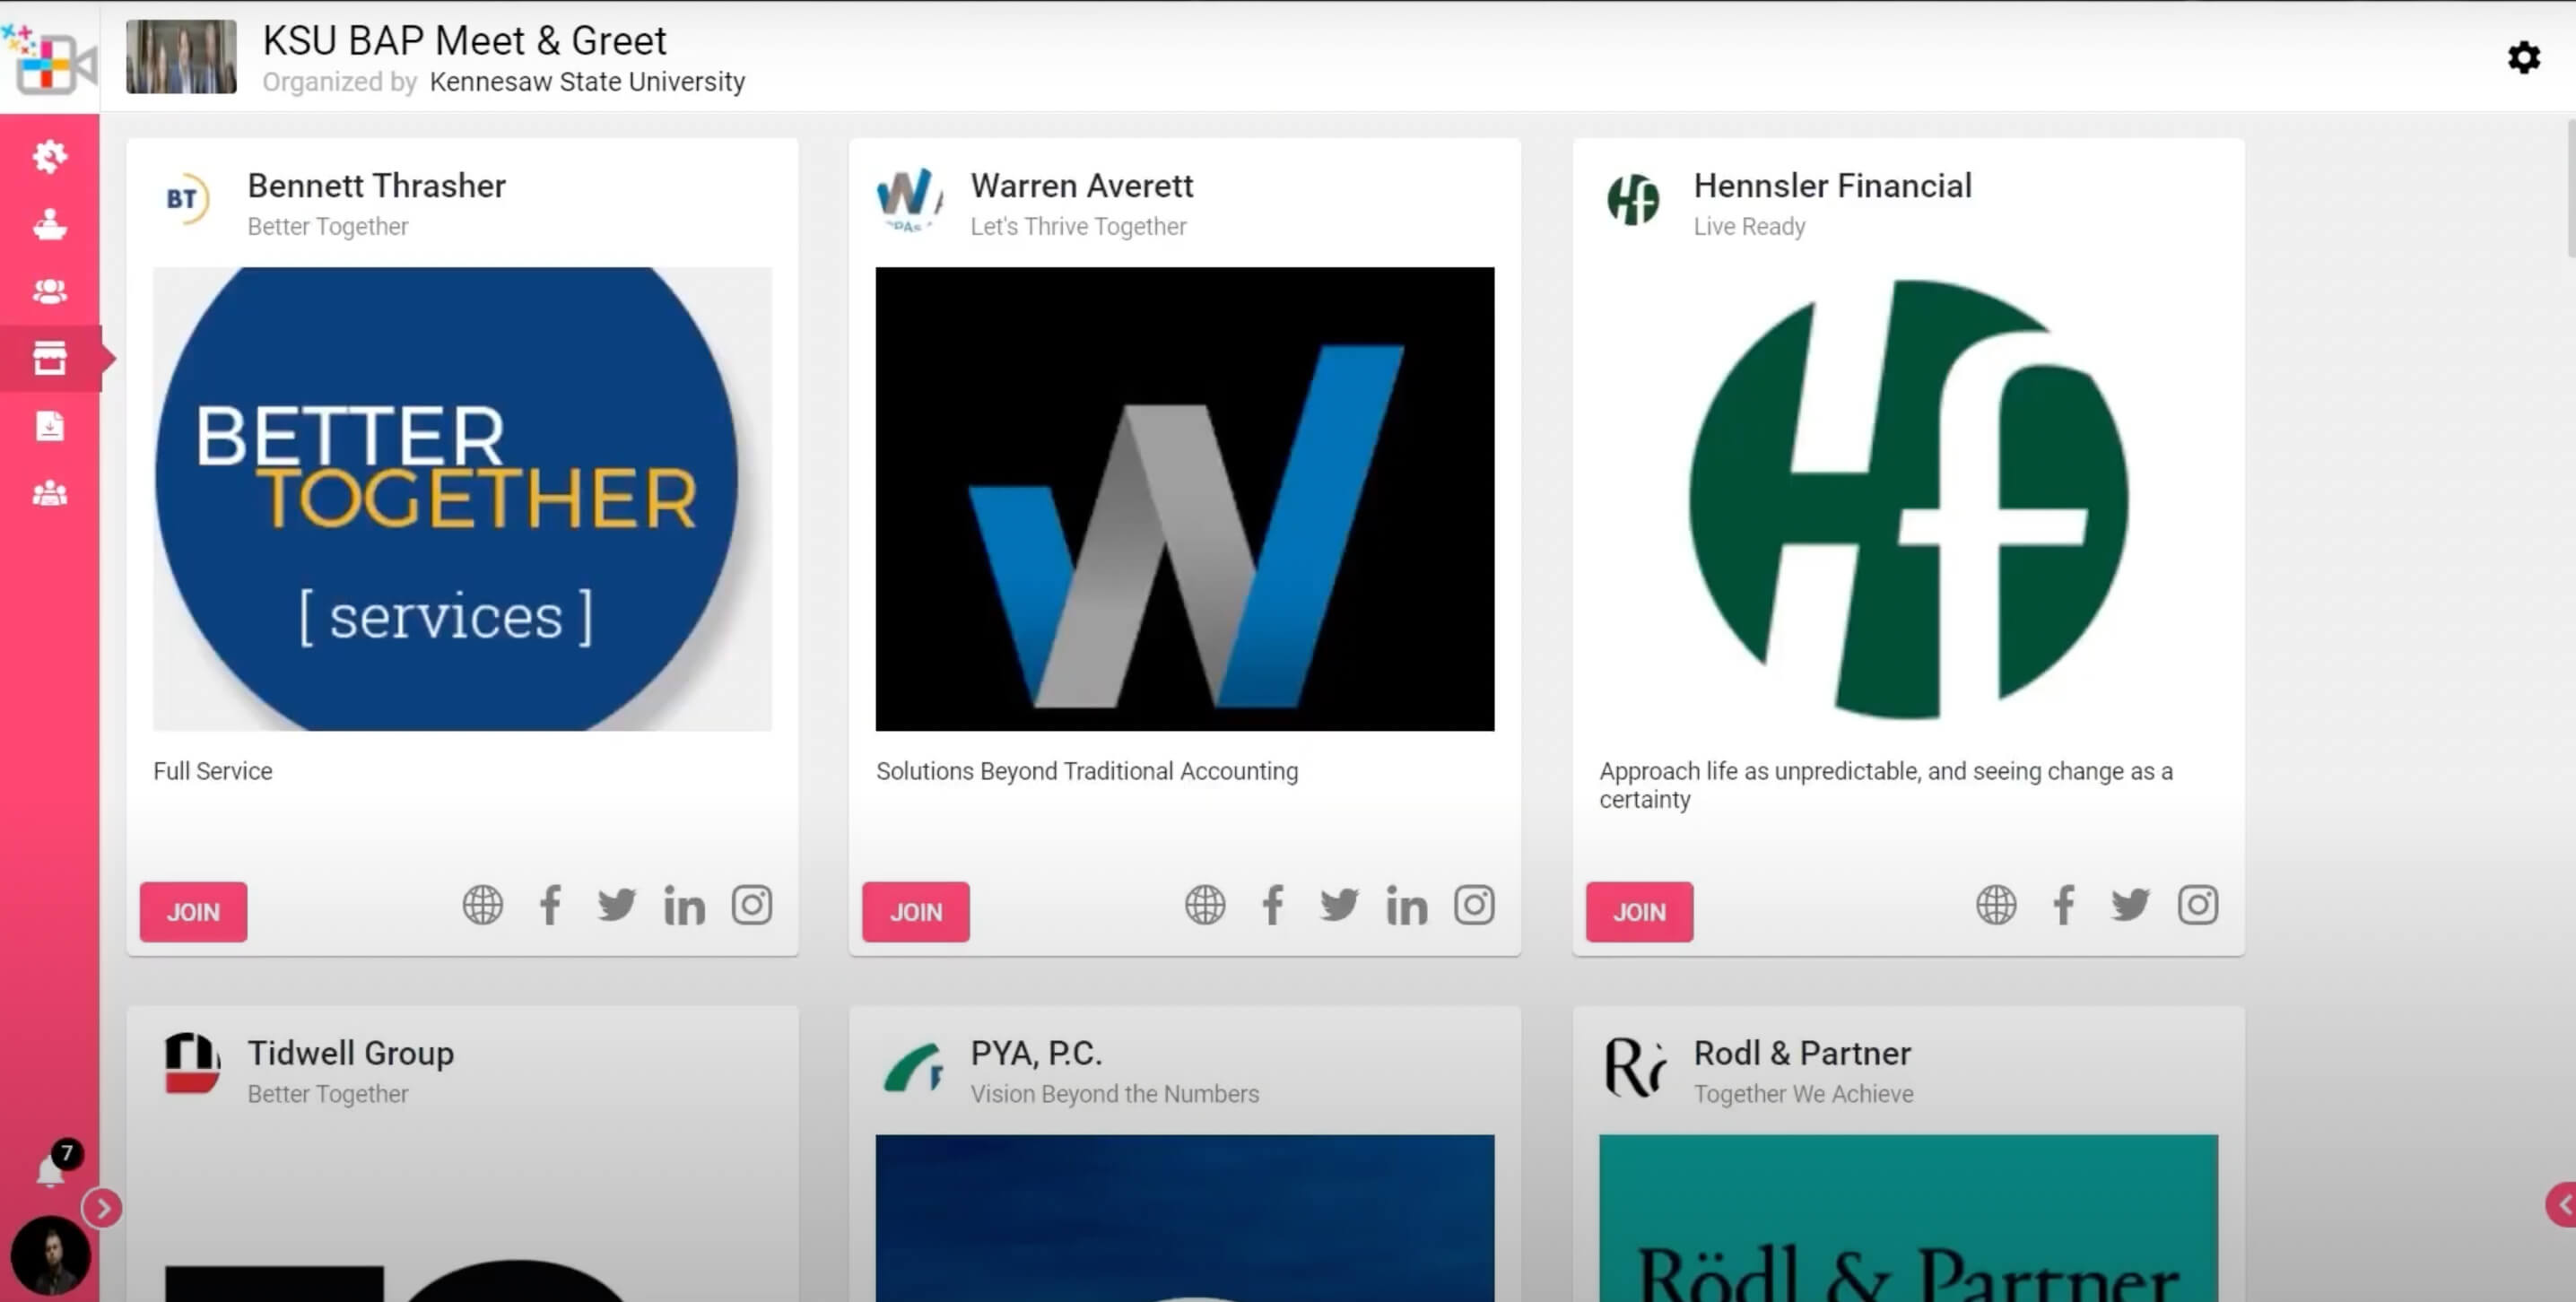This screenshot has width=2576, height=1302.
Task: Click the Rödl & Partner teal banner
Action: click(1908, 1218)
